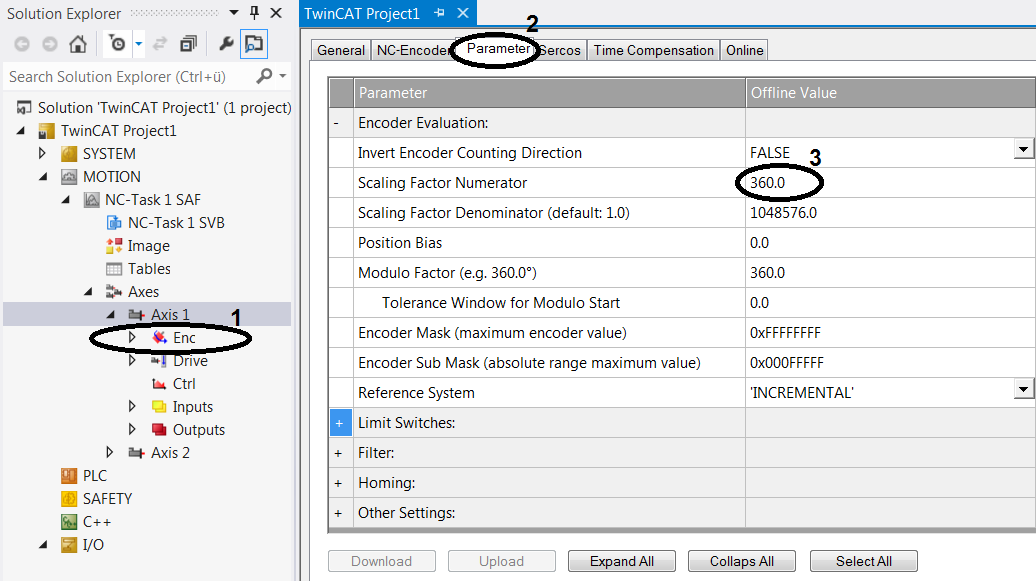Click the Forward arrow in Solution Explorer toolbar
The width and height of the screenshot is (1036, 581).
tap(50, 44)
